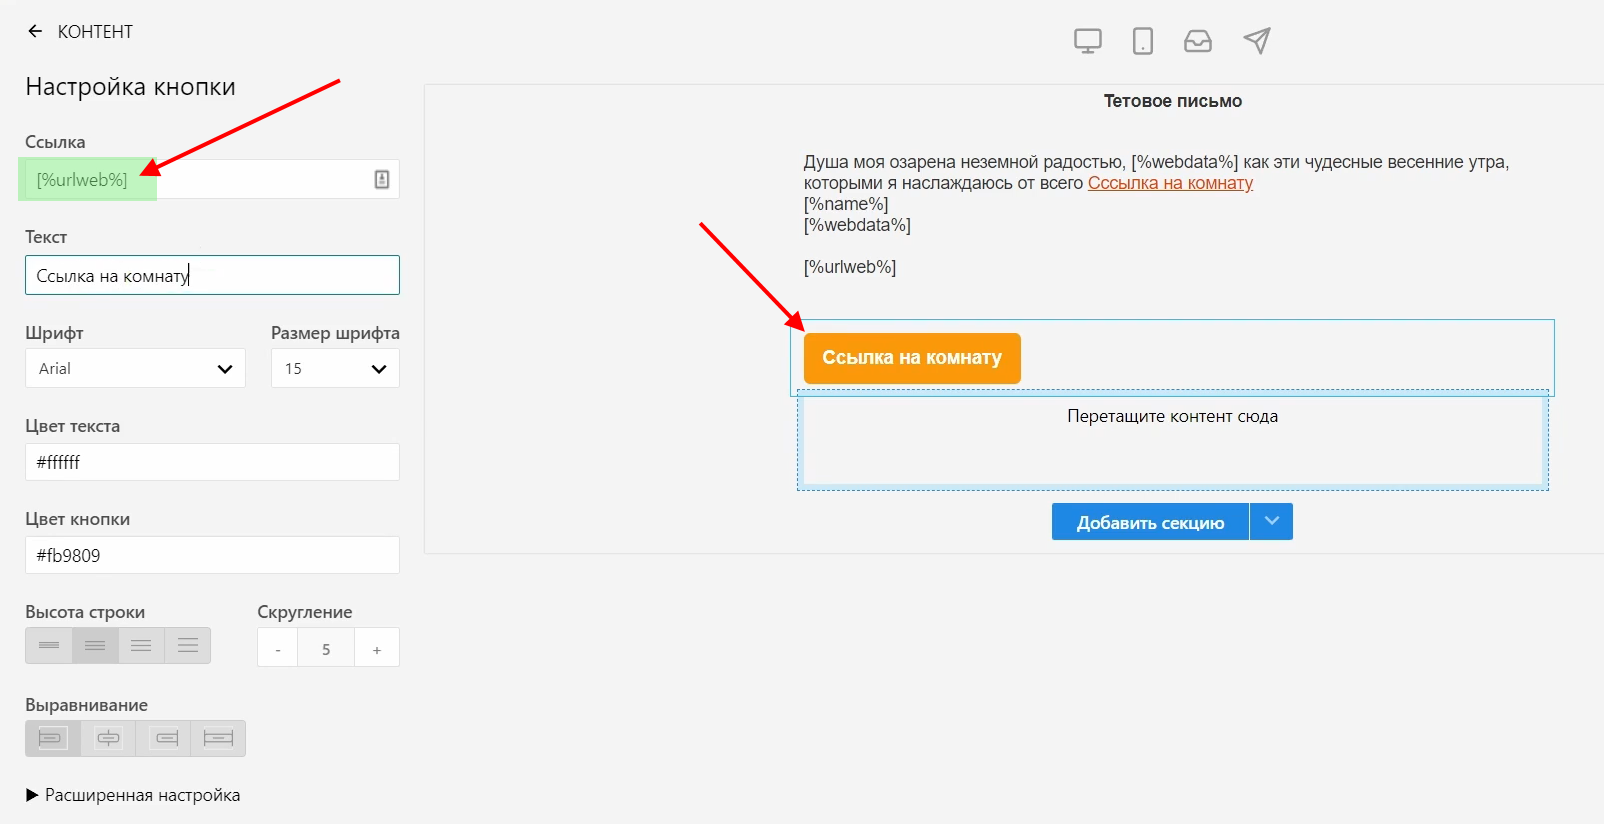Align the button to the right

coord(164,739)
